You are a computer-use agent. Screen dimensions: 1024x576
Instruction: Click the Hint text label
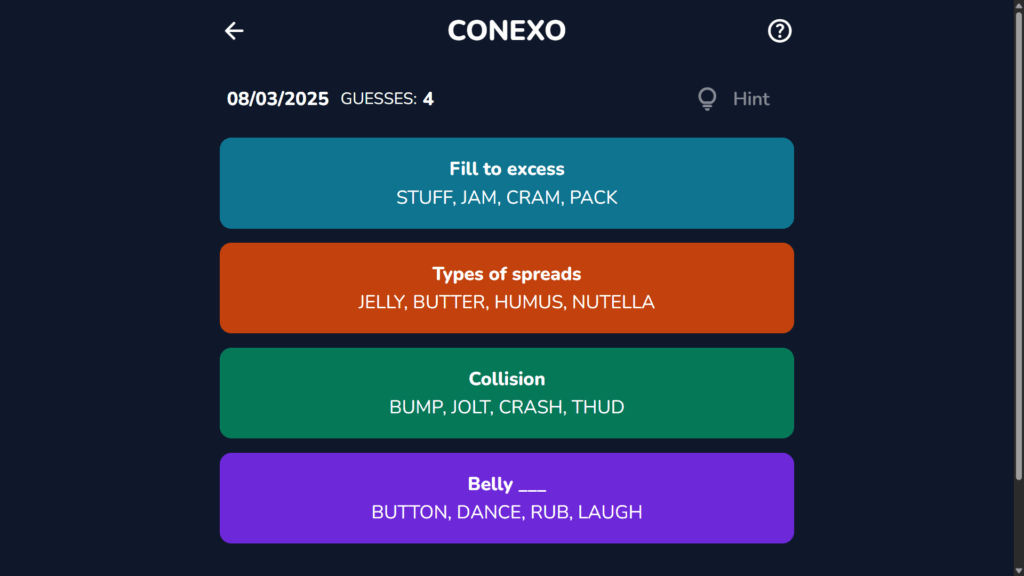[751, 98]
